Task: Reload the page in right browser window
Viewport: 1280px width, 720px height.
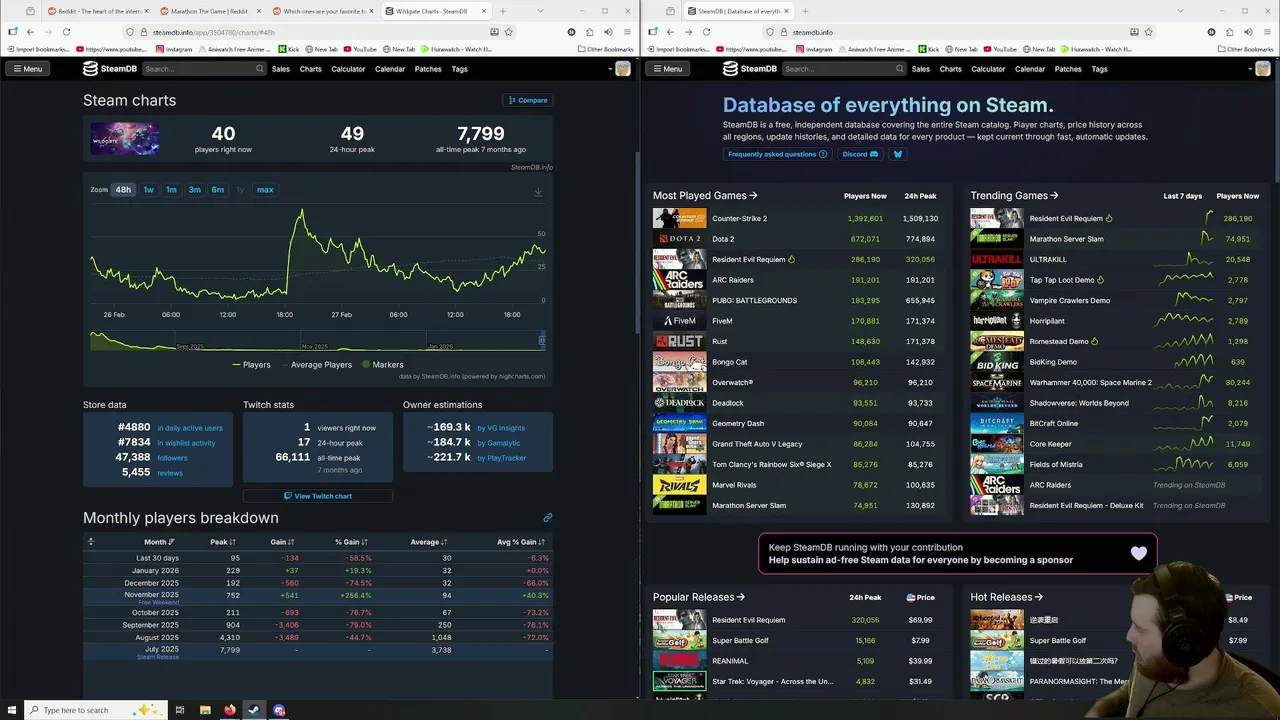Action: tap(706, 32)
